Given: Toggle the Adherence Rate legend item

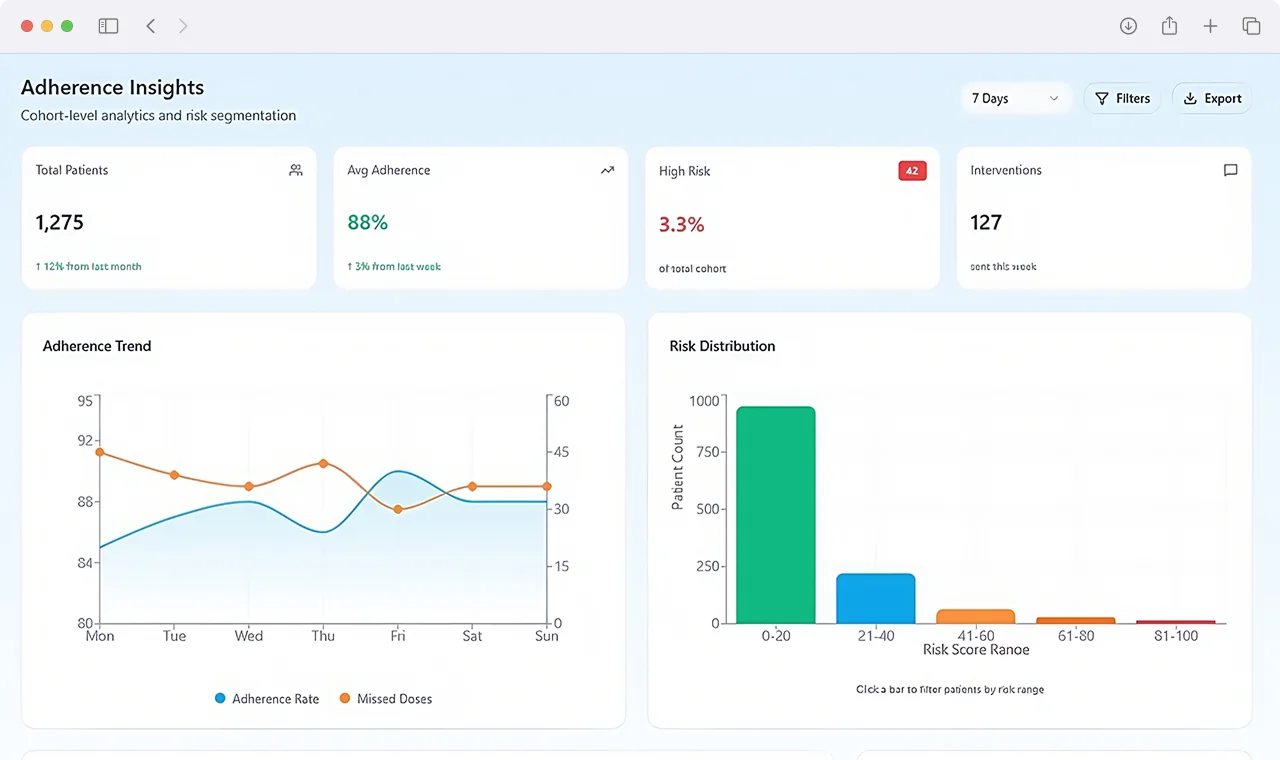Looking at the screenshot, I should [x=267, y=699].
